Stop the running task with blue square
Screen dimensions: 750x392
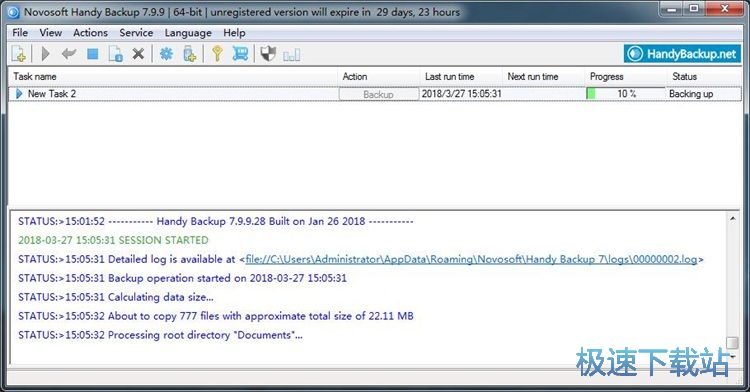pyautogui.click(x=93, y=54)
